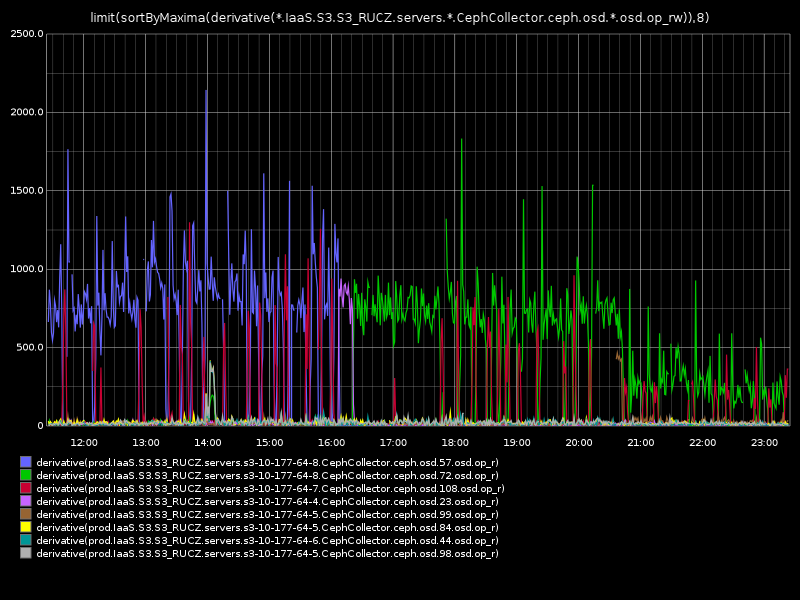Click the 23:00 time axis label
The height and width of the screenshot is (600, 800).
tap(764, 443)
